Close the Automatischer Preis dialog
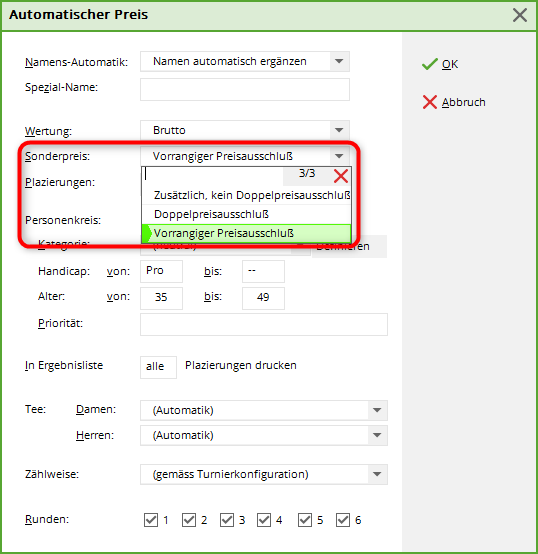Viewport: 538px width, 554px height. pyautogui.click(x=520, y=15)
